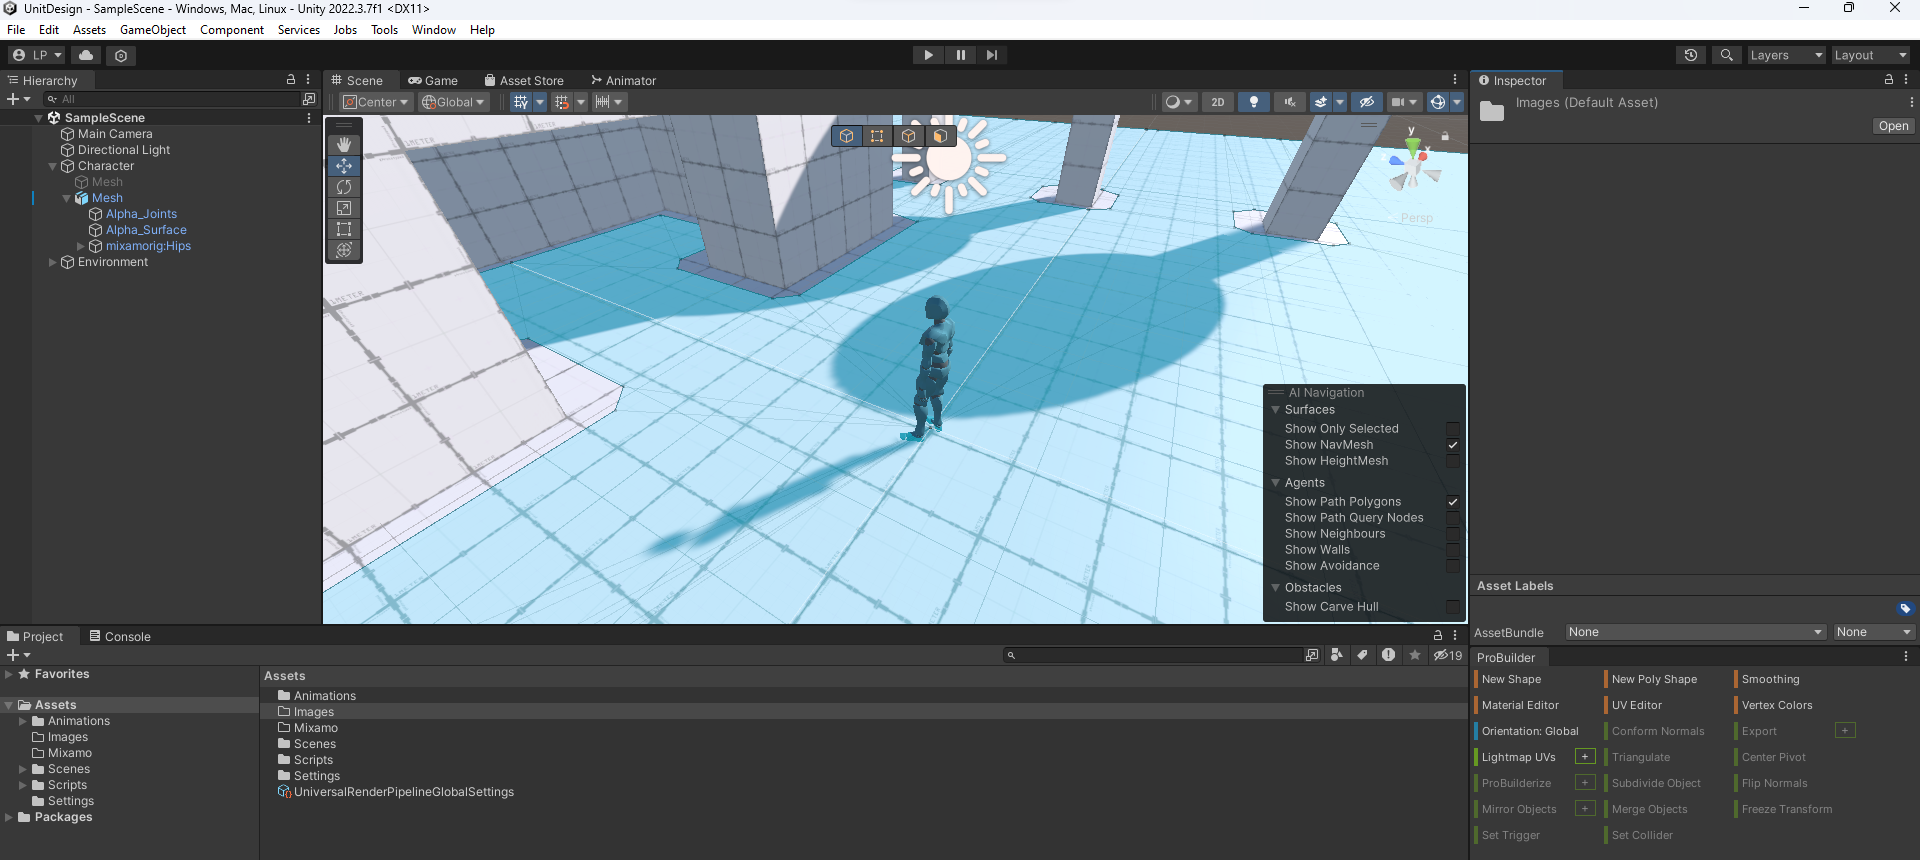
Task: Switch to ProBuilder Face selection mode
Action: (940, 136)
